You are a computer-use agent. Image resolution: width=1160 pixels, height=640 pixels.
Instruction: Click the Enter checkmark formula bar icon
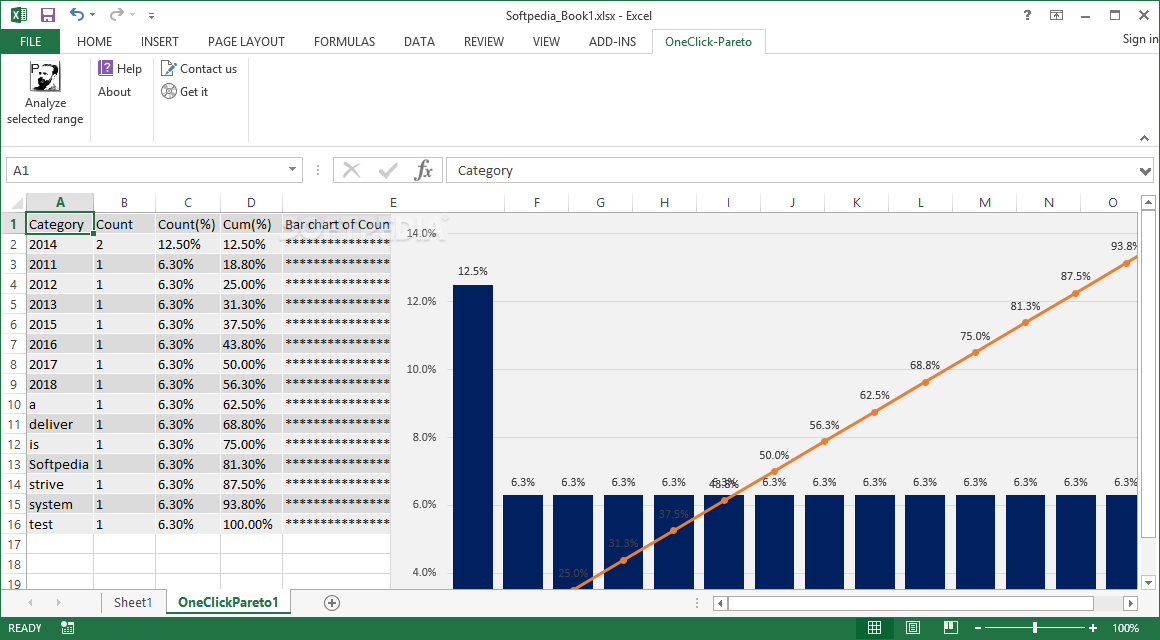click(388, 170)
